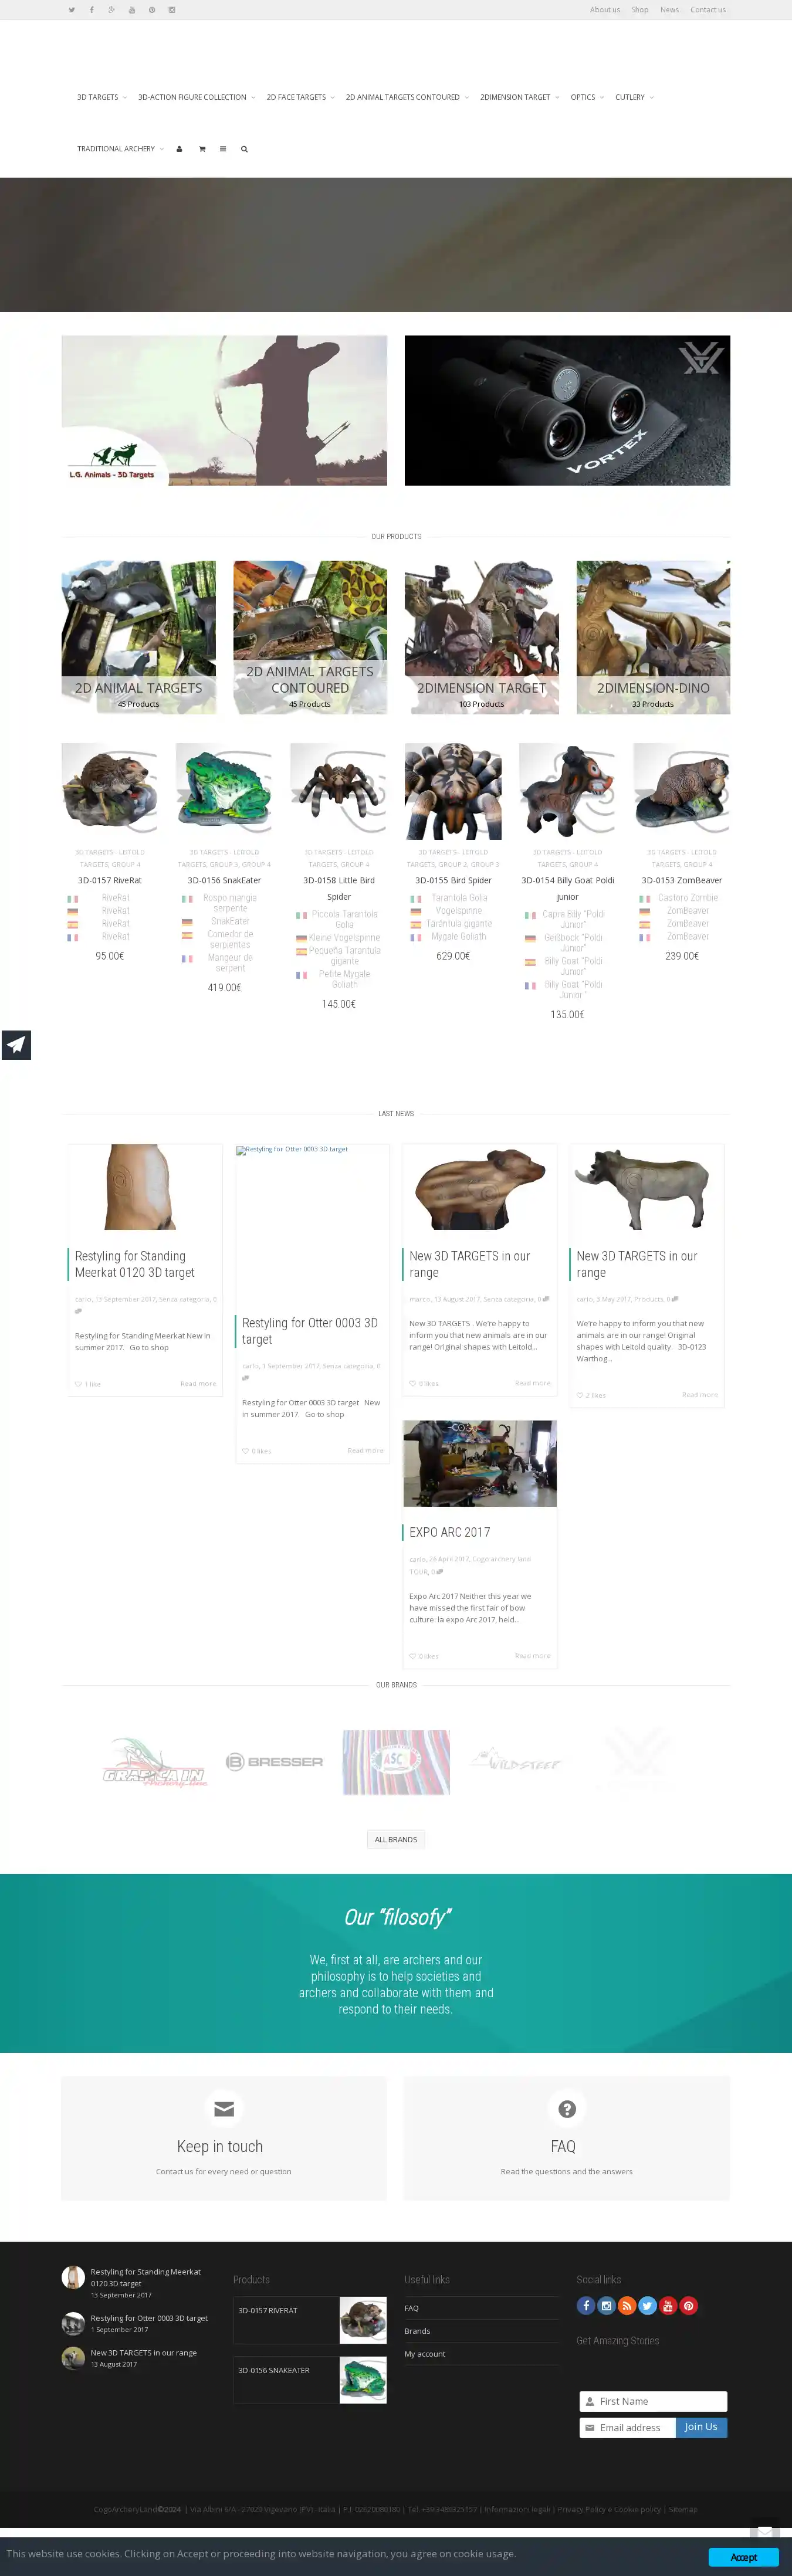Click the All Brands button
The height and width of the screenshot is (2576, 792).
396,1839
